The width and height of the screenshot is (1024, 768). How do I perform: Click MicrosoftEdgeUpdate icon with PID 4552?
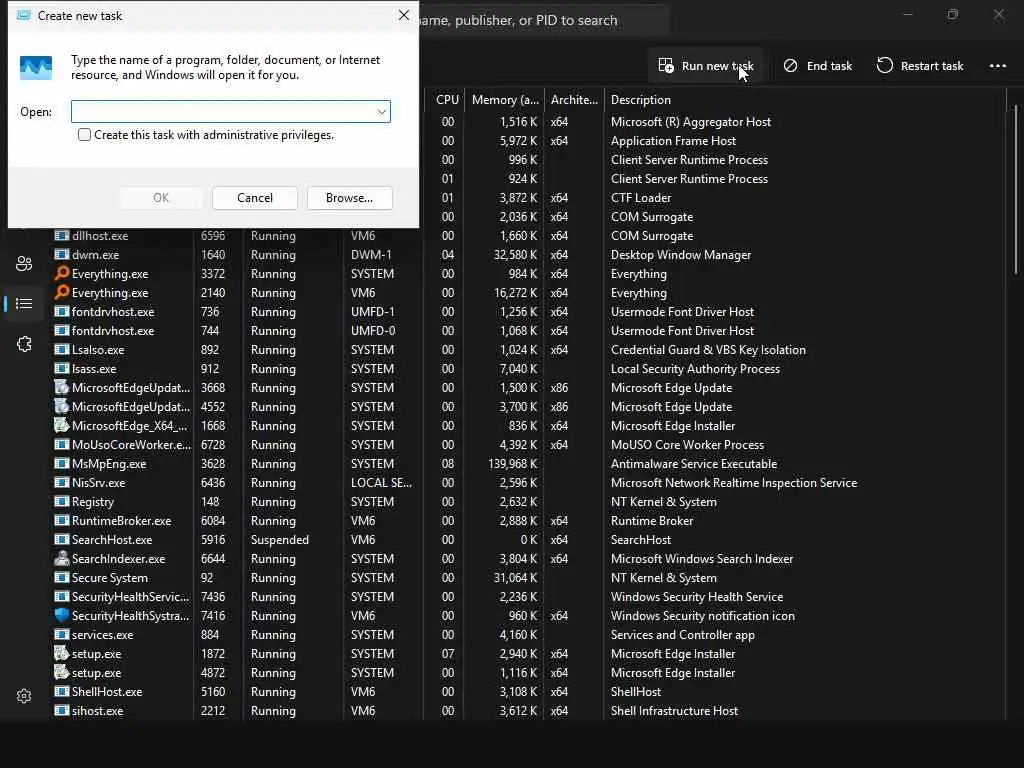pos(61,406)
